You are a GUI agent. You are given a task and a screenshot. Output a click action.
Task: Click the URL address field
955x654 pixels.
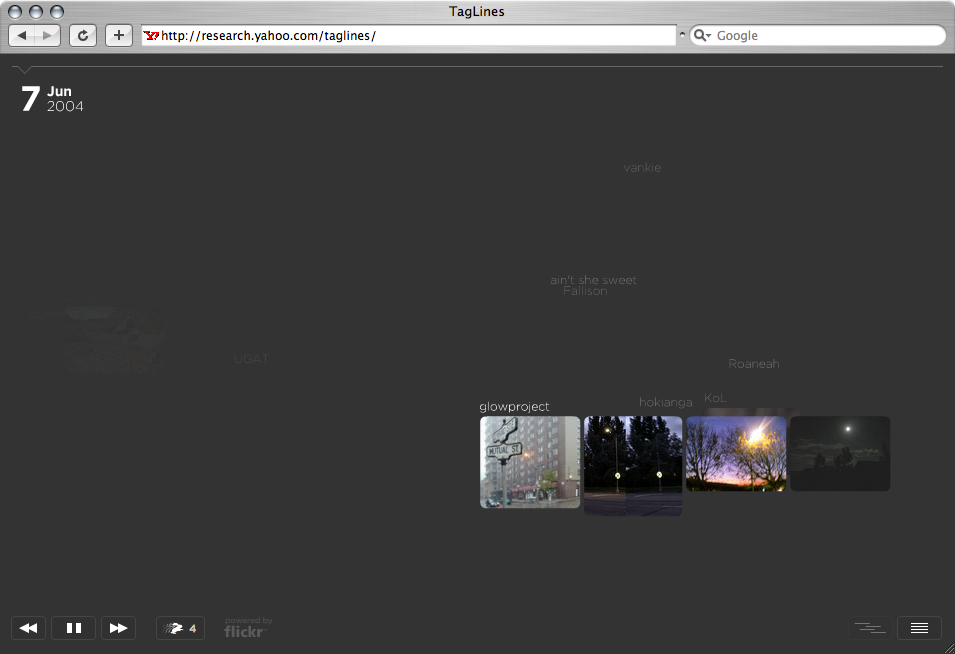click(x=420, y=35)
